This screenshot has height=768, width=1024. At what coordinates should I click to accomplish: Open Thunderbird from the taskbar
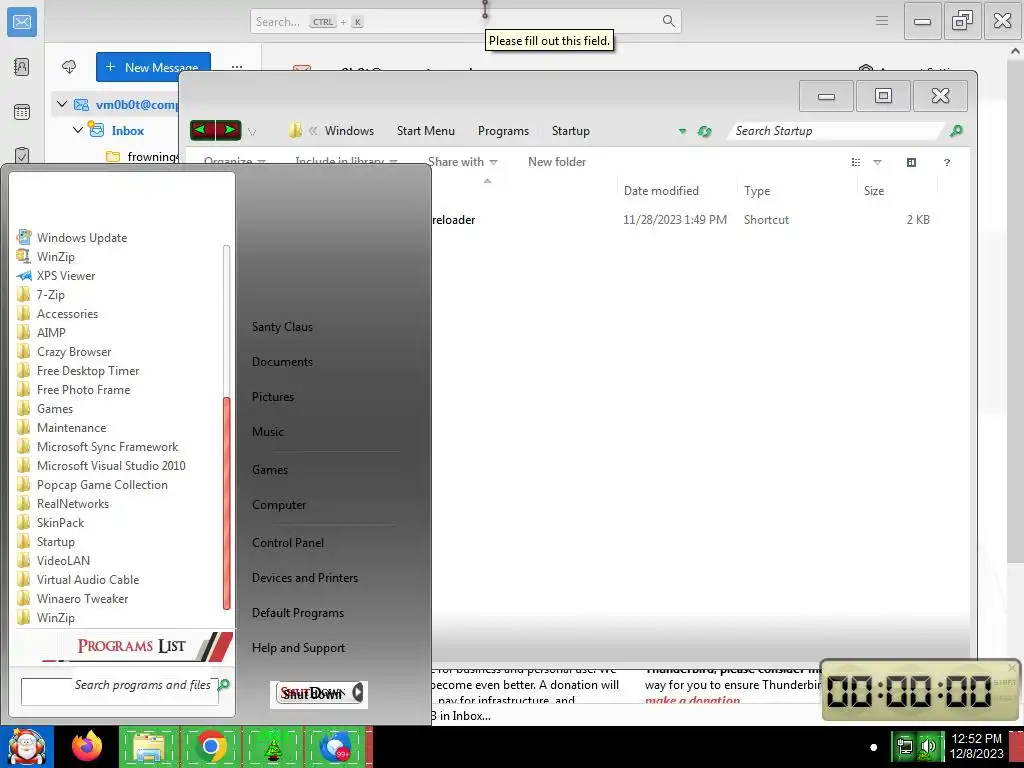[x=335, y=746]
